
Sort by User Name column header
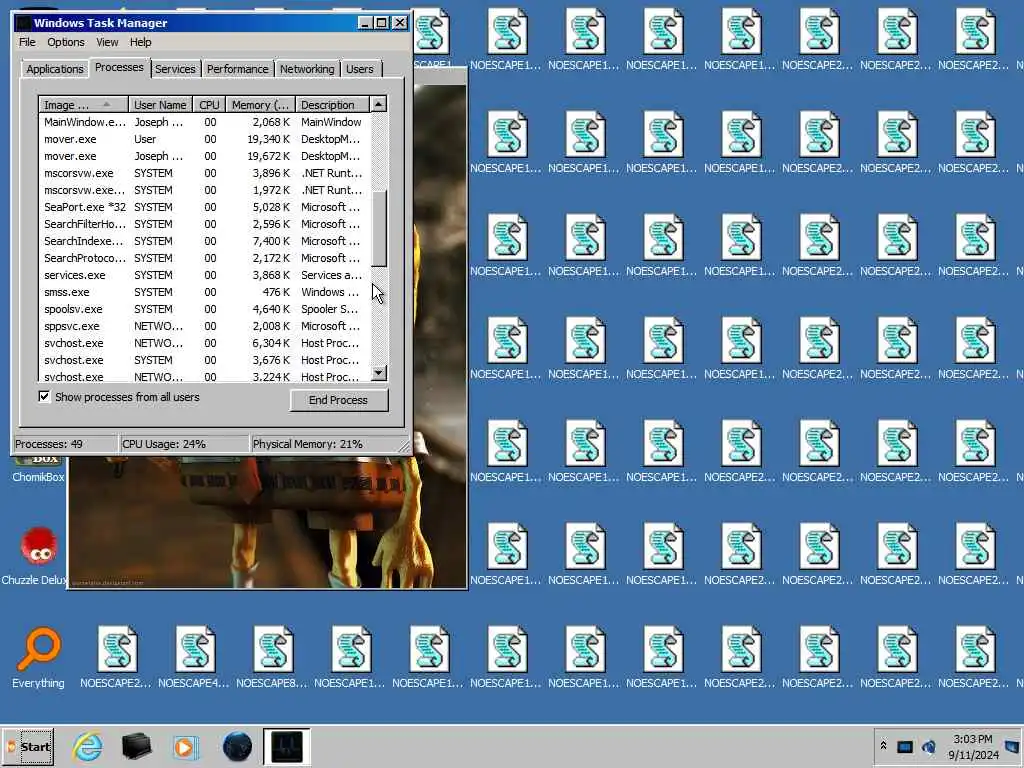click(160, 104)
